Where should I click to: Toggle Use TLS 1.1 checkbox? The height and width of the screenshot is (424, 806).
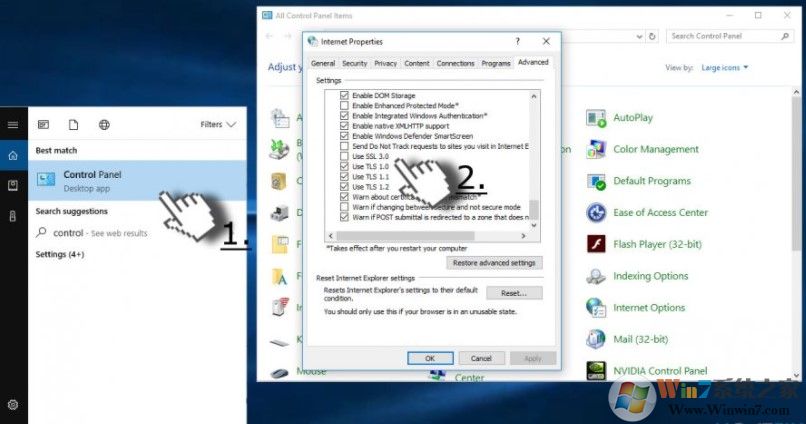344,176
